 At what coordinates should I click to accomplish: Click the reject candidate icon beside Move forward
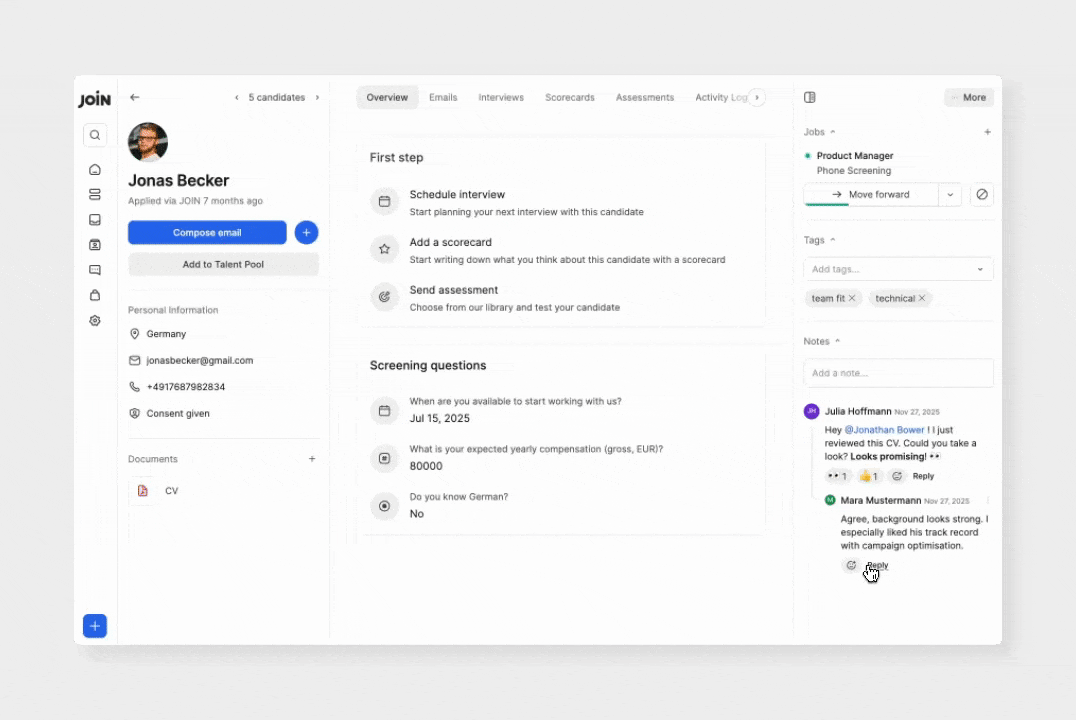[981, 195]
